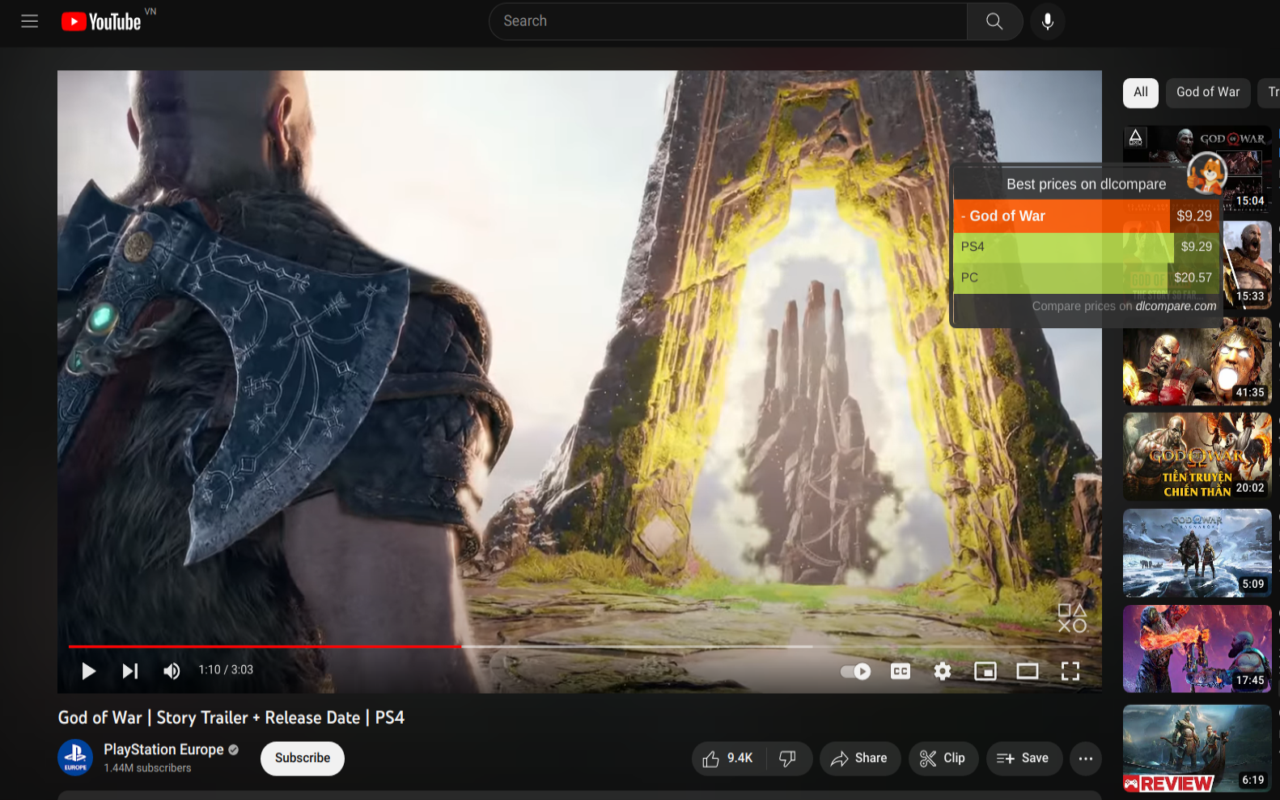Enter full screen mode
1280x800 pixels.
click(1070, 671)
